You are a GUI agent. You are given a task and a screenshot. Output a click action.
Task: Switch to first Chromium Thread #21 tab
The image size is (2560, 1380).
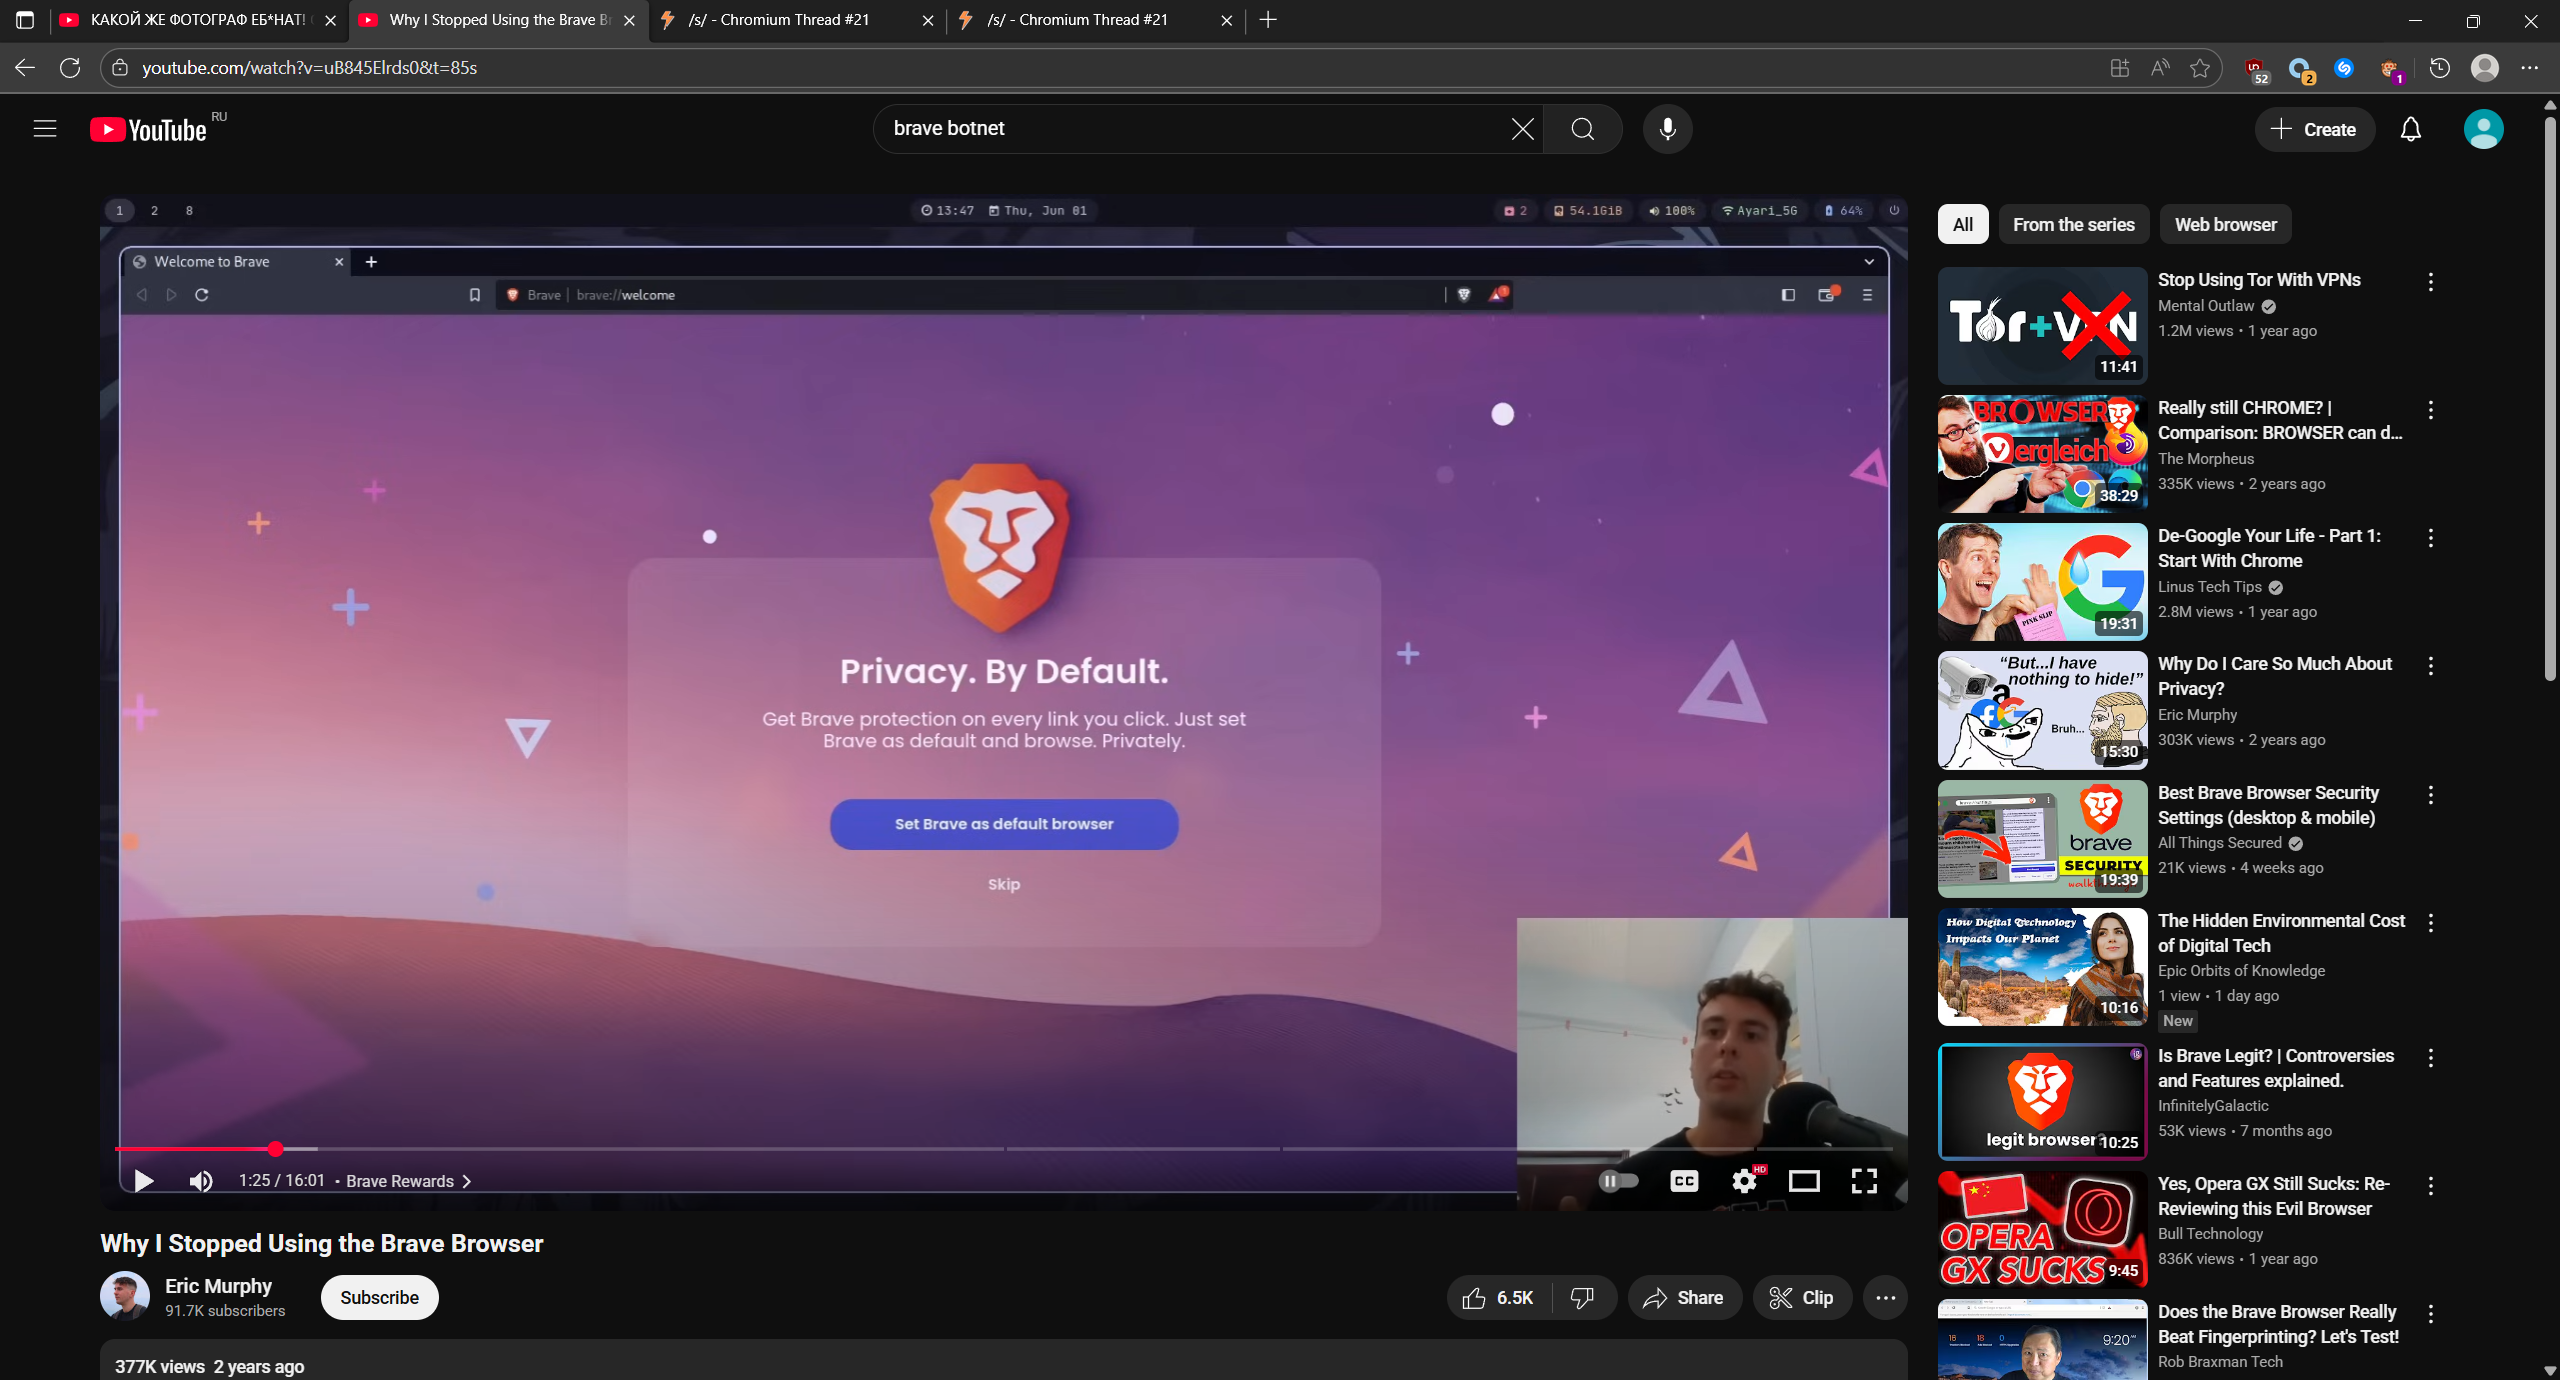click(780, 20)
